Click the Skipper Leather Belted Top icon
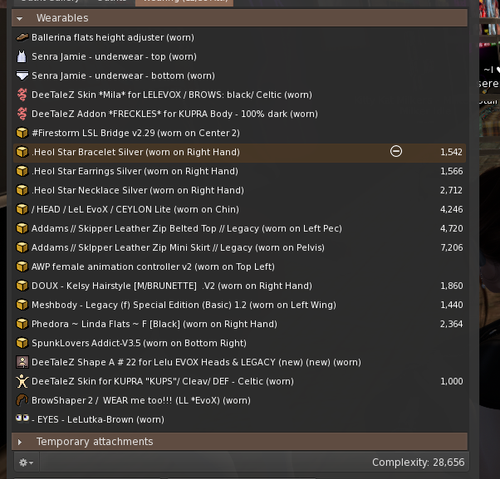This screenshot has width=500, height=479. point(22,228)
